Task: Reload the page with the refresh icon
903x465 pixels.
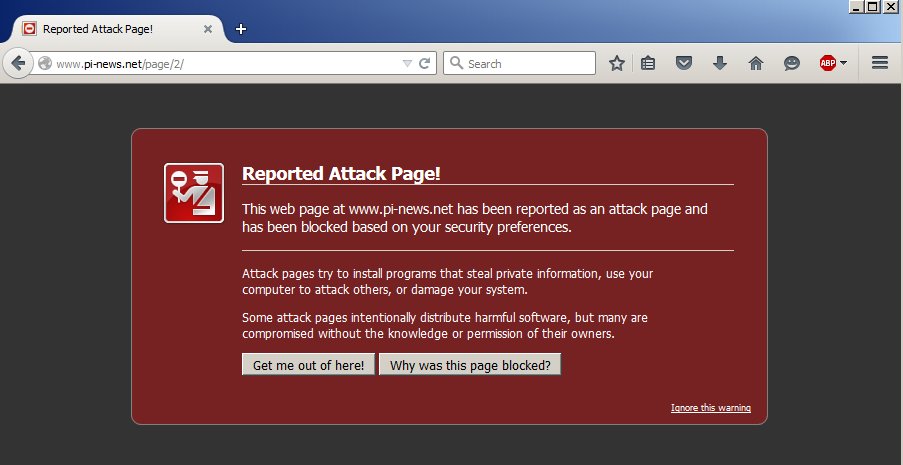Action: coord(424,63)
